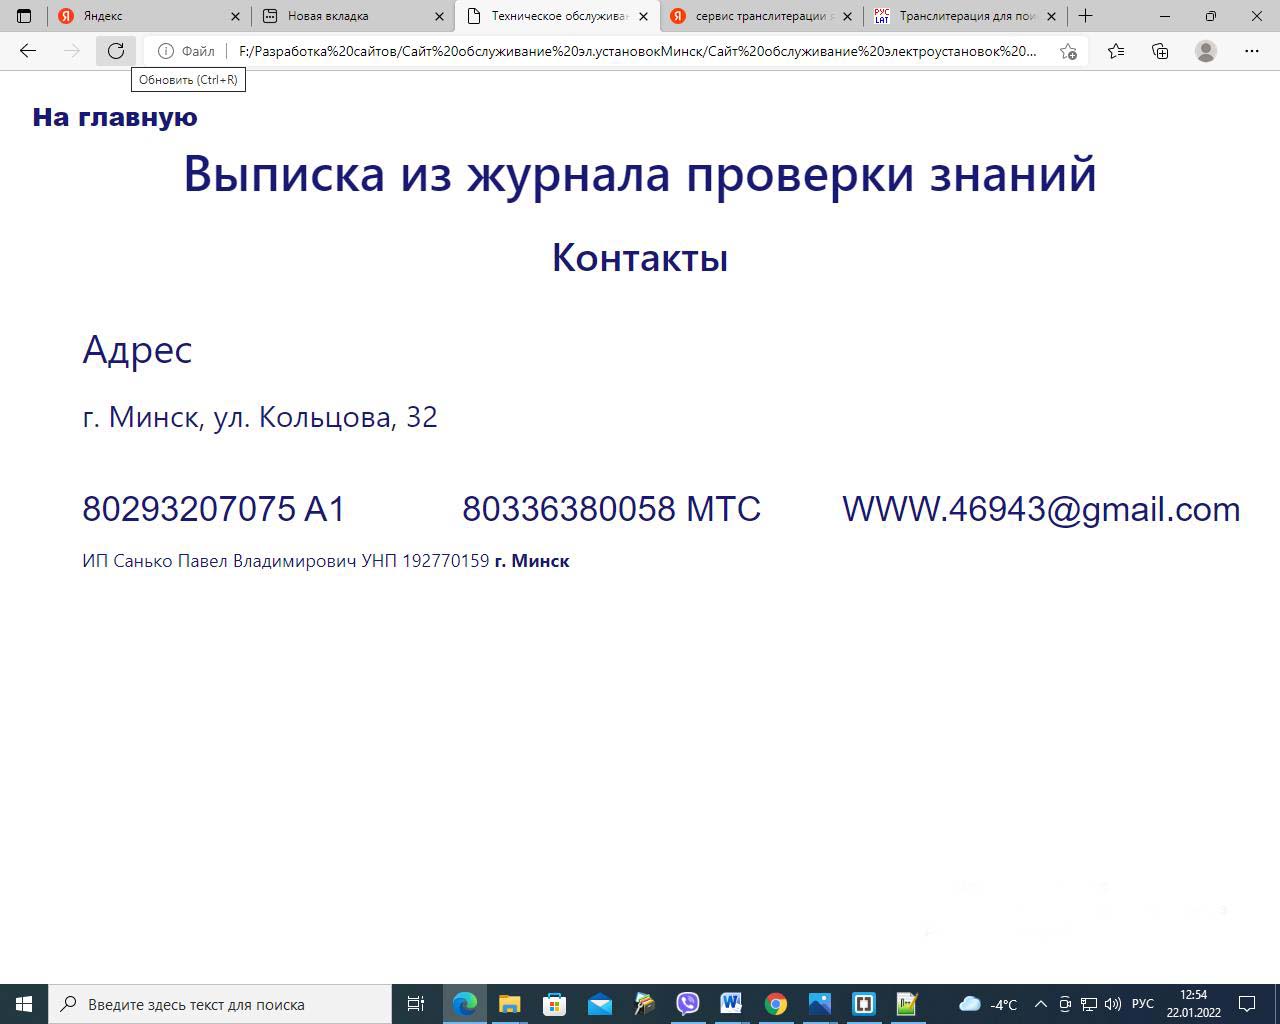
Task: Show hidden system tray icons
Action: [x=1040, y=1004]
